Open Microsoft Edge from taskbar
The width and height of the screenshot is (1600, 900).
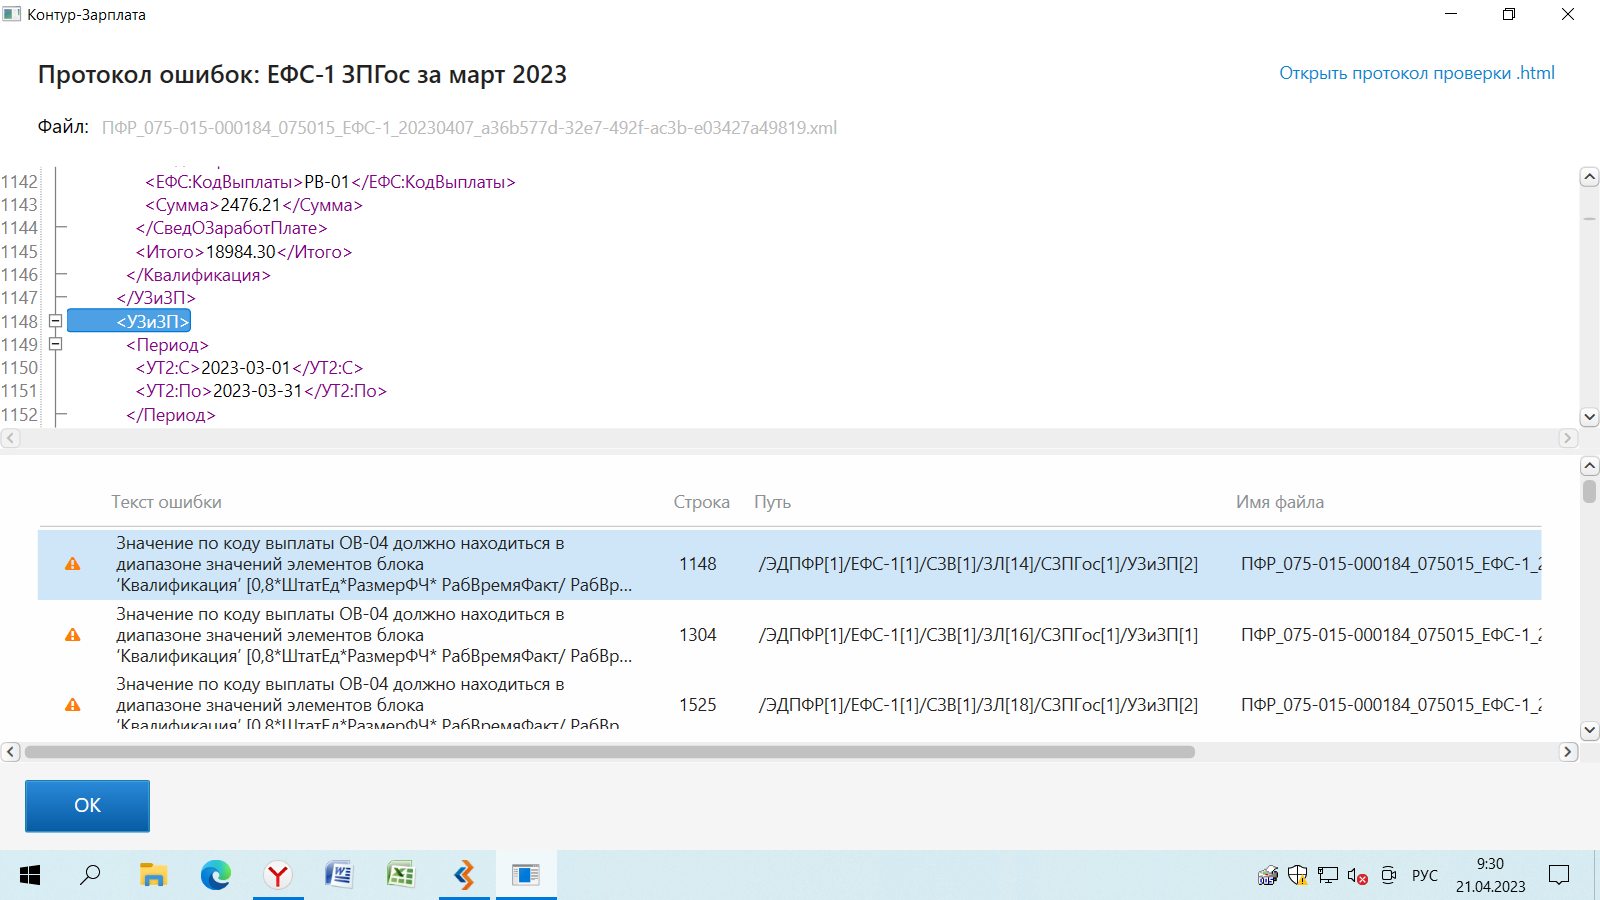coord(215,875)
